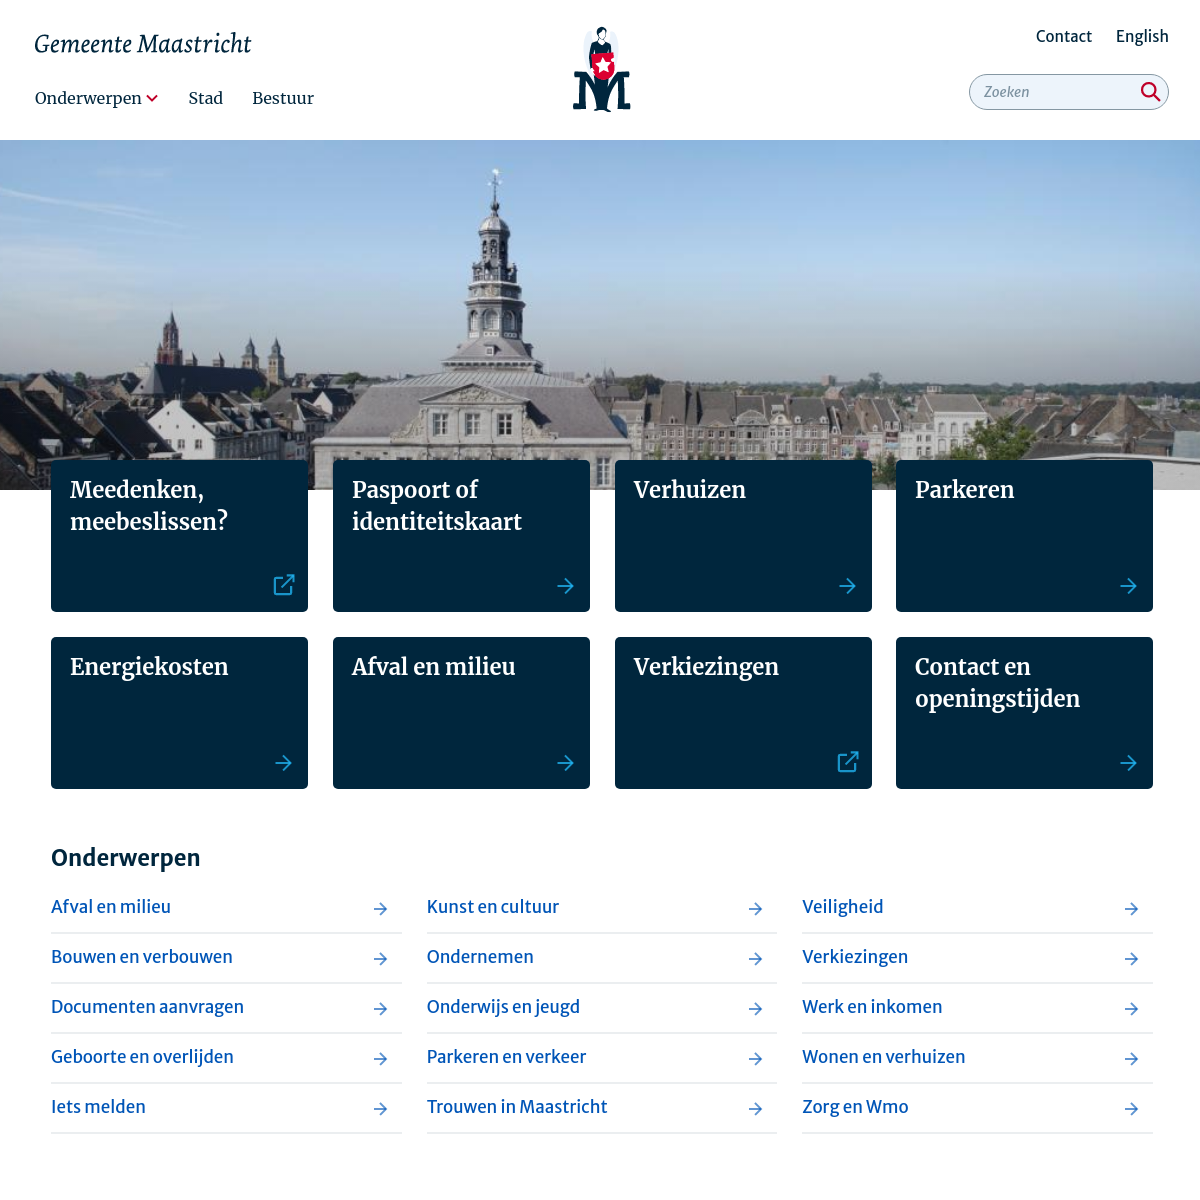Click arrow beside Trouwen in Maastricht

[756, 1109]
